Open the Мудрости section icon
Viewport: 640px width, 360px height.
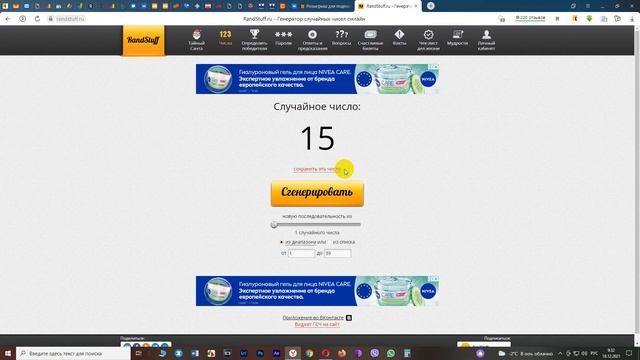coord(457,38)
